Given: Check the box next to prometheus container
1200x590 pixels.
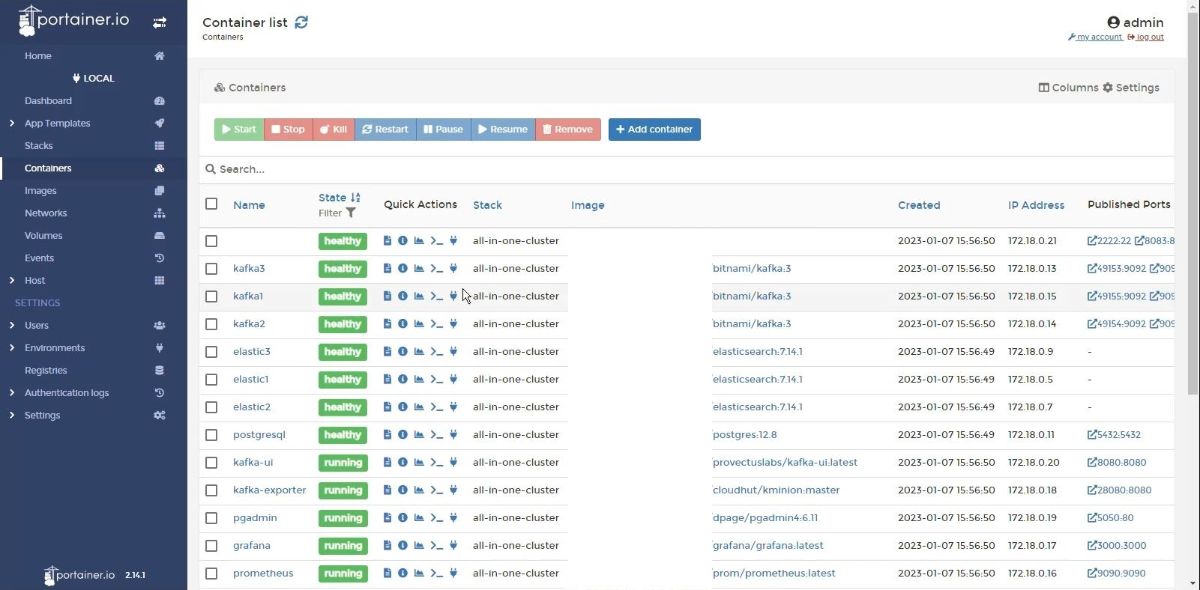Looking at the screenshot, I should click(211, 573).
